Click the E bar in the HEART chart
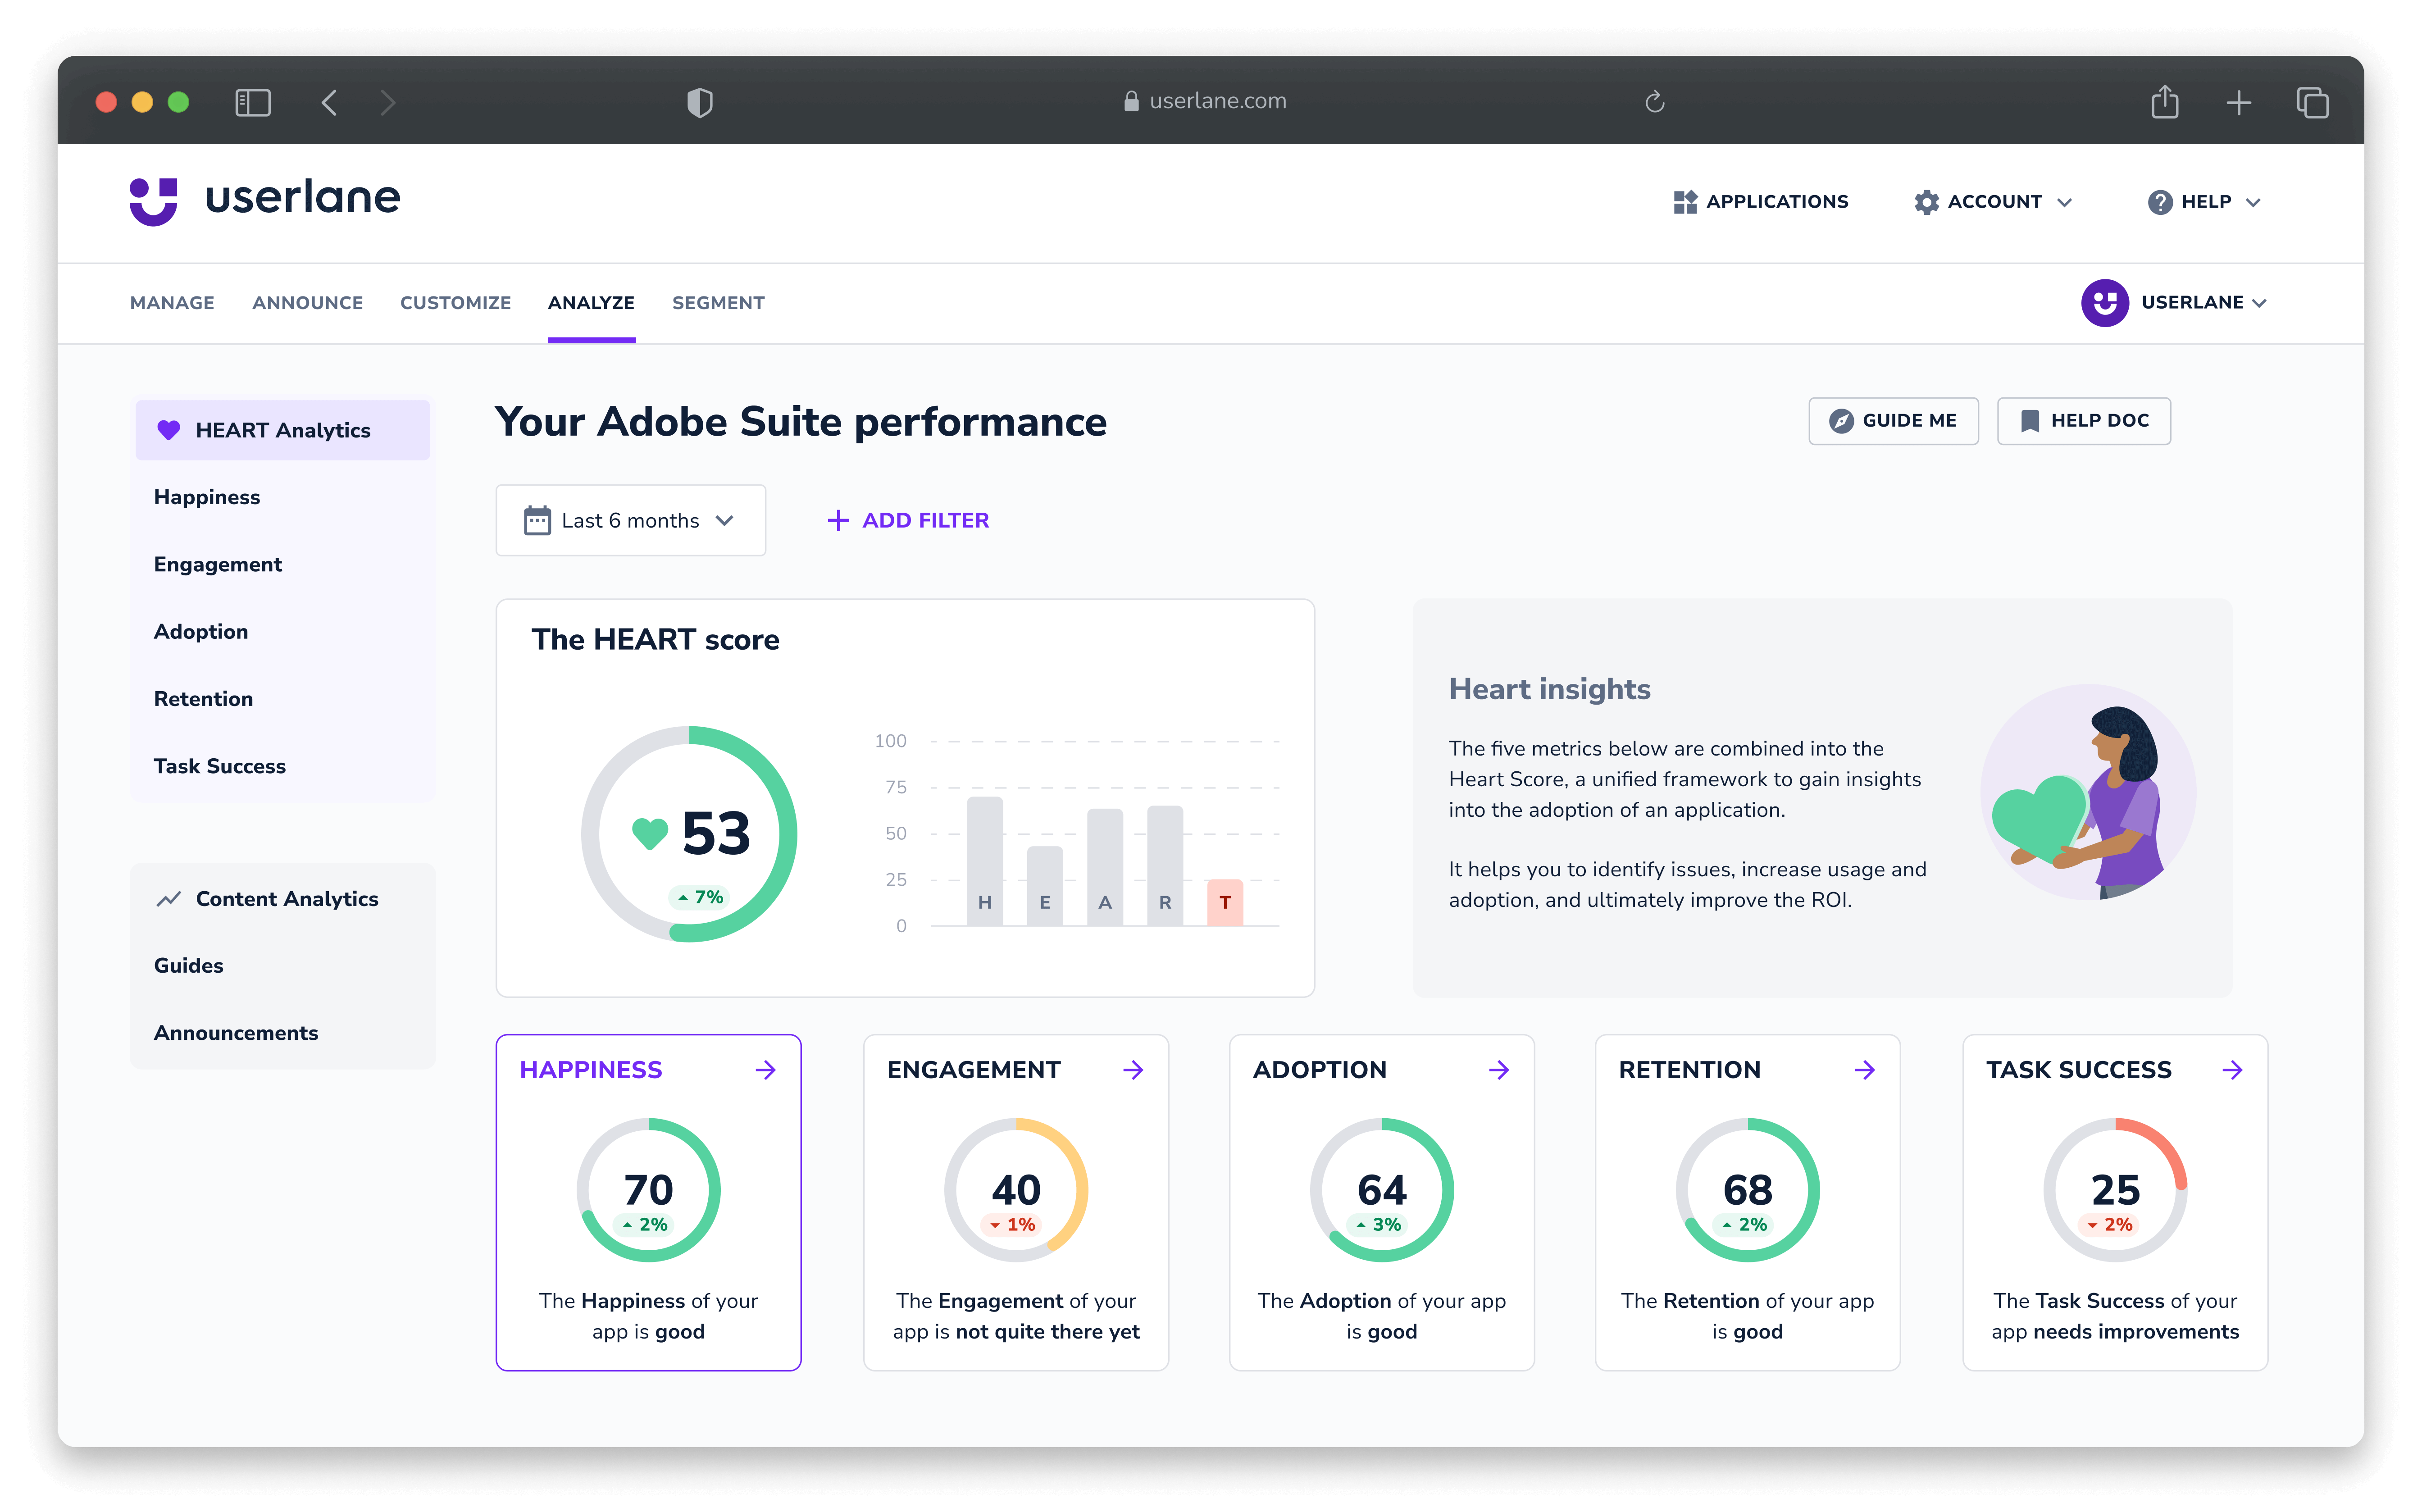The height and width of the screenshot is (1512, 2422). click(x=1045, y=886)
